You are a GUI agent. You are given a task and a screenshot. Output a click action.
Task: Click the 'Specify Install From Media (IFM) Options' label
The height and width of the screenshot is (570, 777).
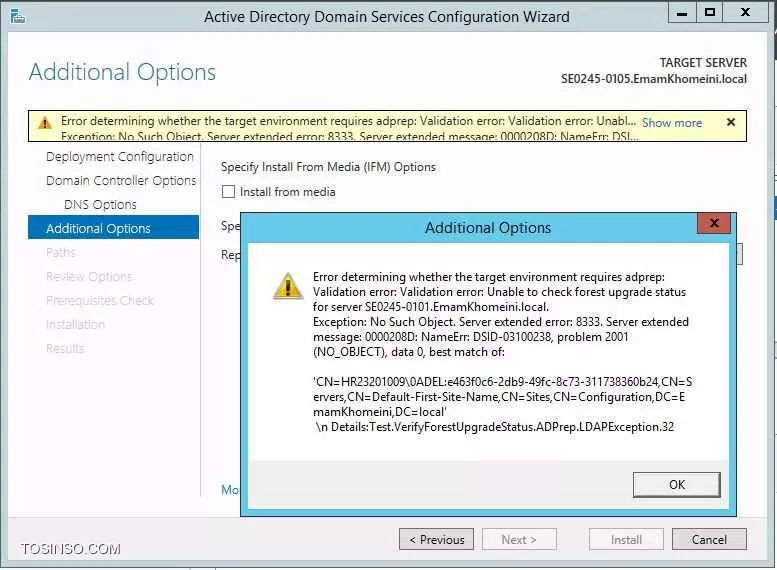point(328,167)
